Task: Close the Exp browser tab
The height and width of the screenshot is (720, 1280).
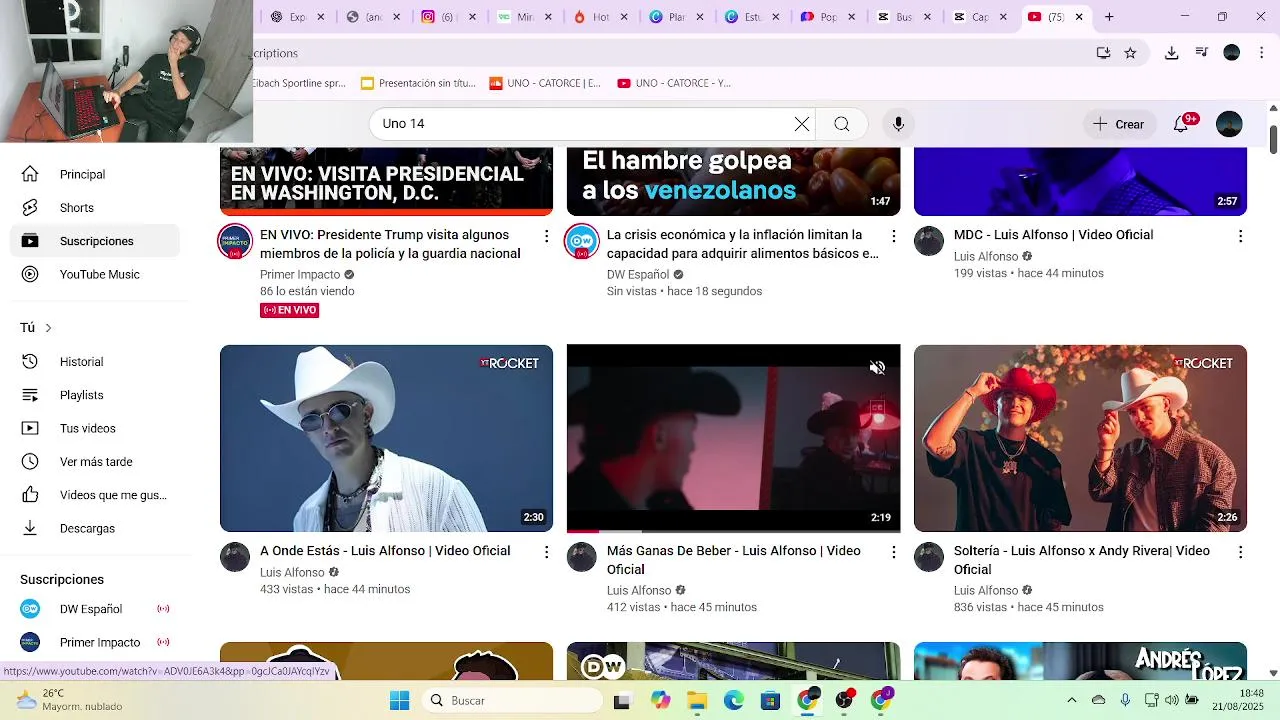Action: click(x=321, y=17)
